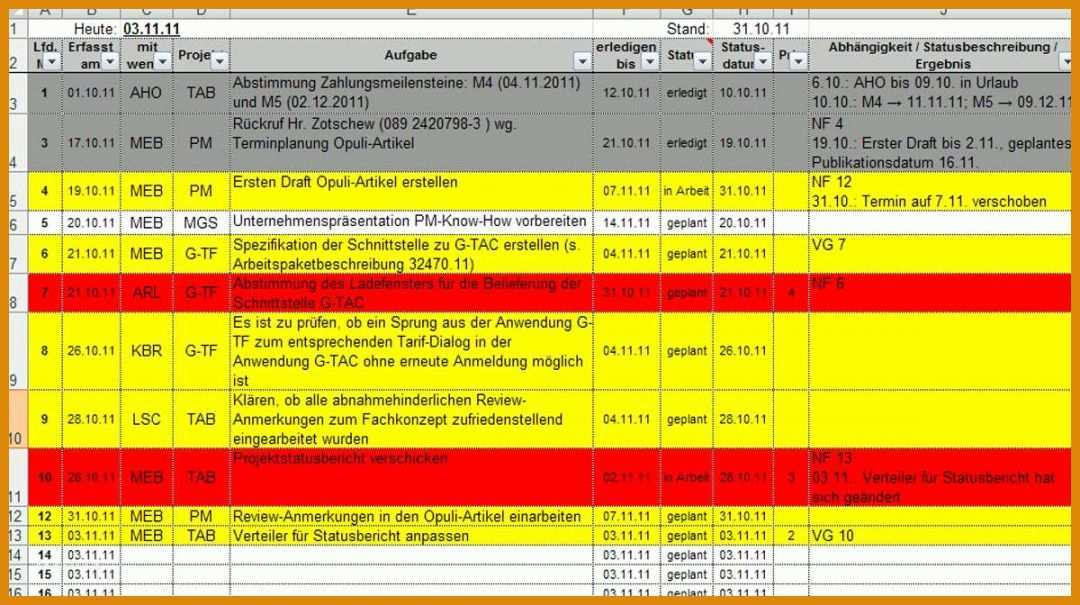Click the 'Stand:' label cell

coord(687,29)
